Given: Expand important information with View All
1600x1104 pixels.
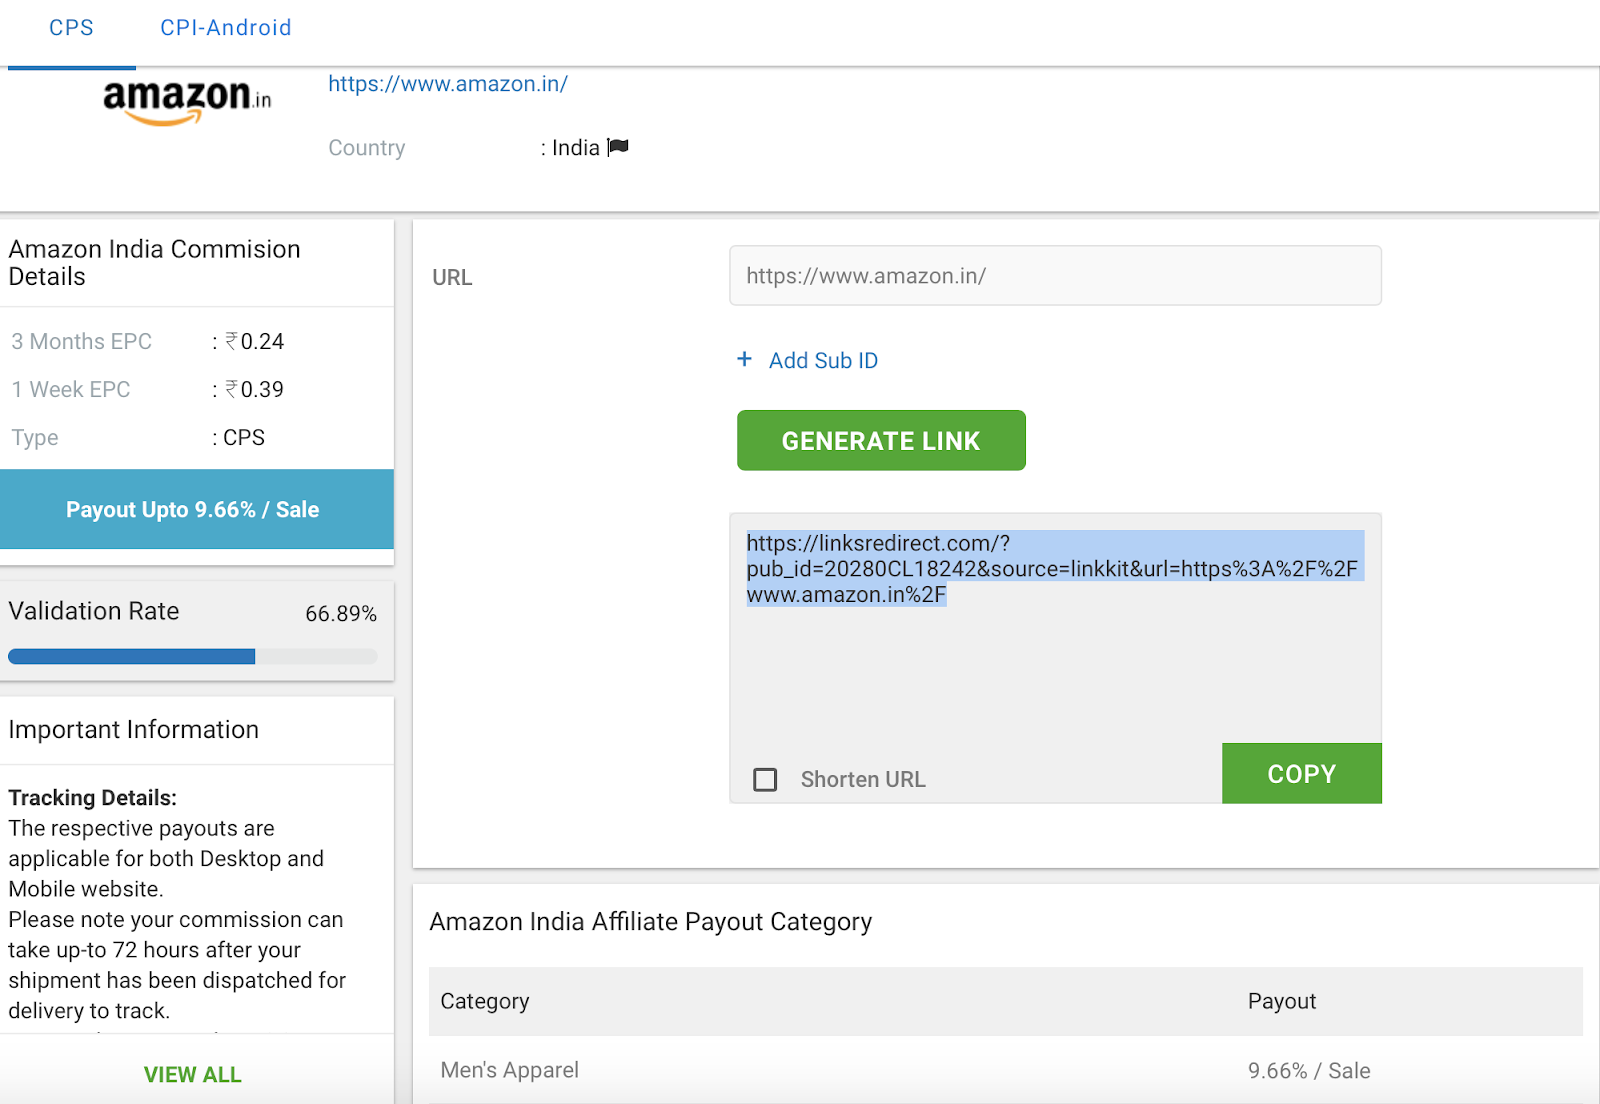Looking at the screenshot, I should (x=192, y=1074).
